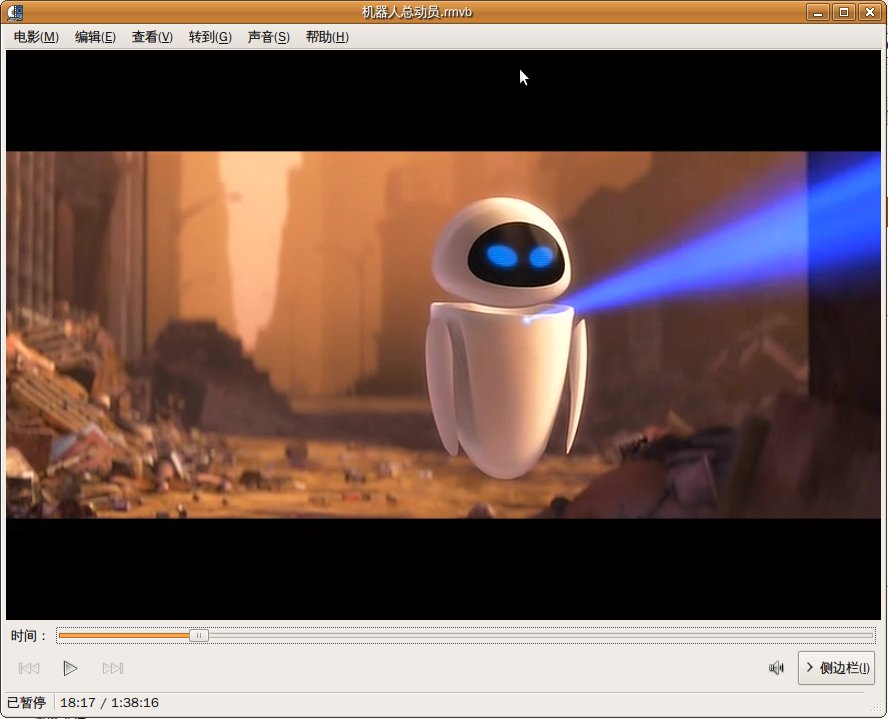The image size is (888, 719).
Task: Minimize the movie player window
Action: pyautogui.click(x=818, y=12)
